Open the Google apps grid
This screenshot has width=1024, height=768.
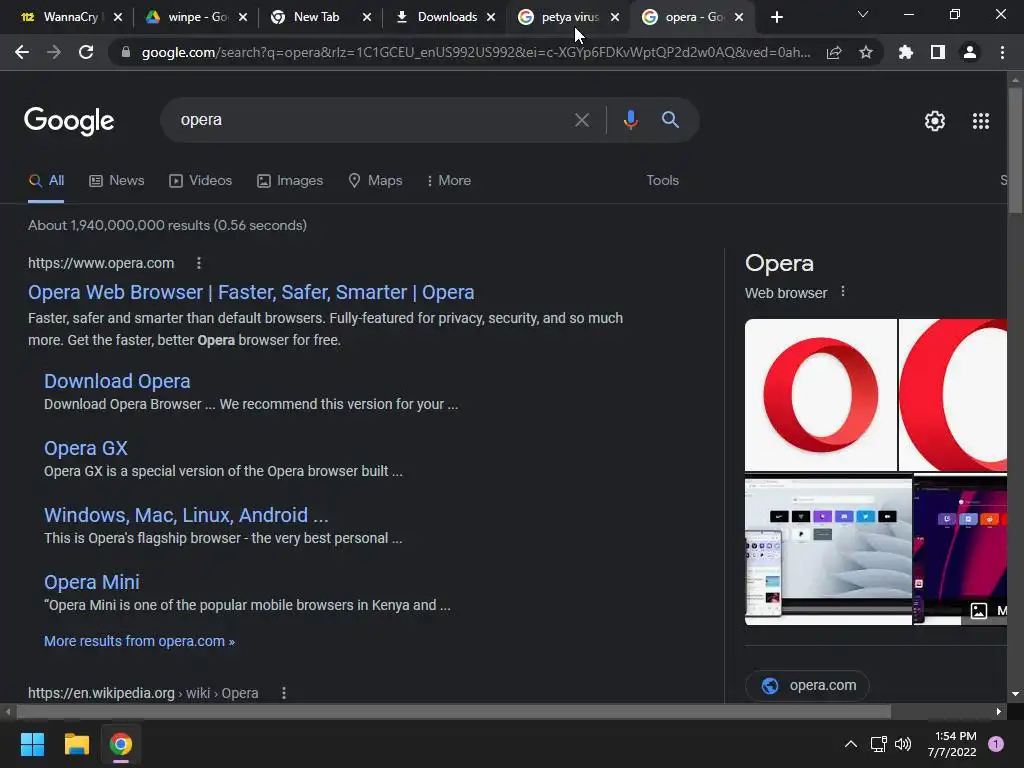point(980,121)
